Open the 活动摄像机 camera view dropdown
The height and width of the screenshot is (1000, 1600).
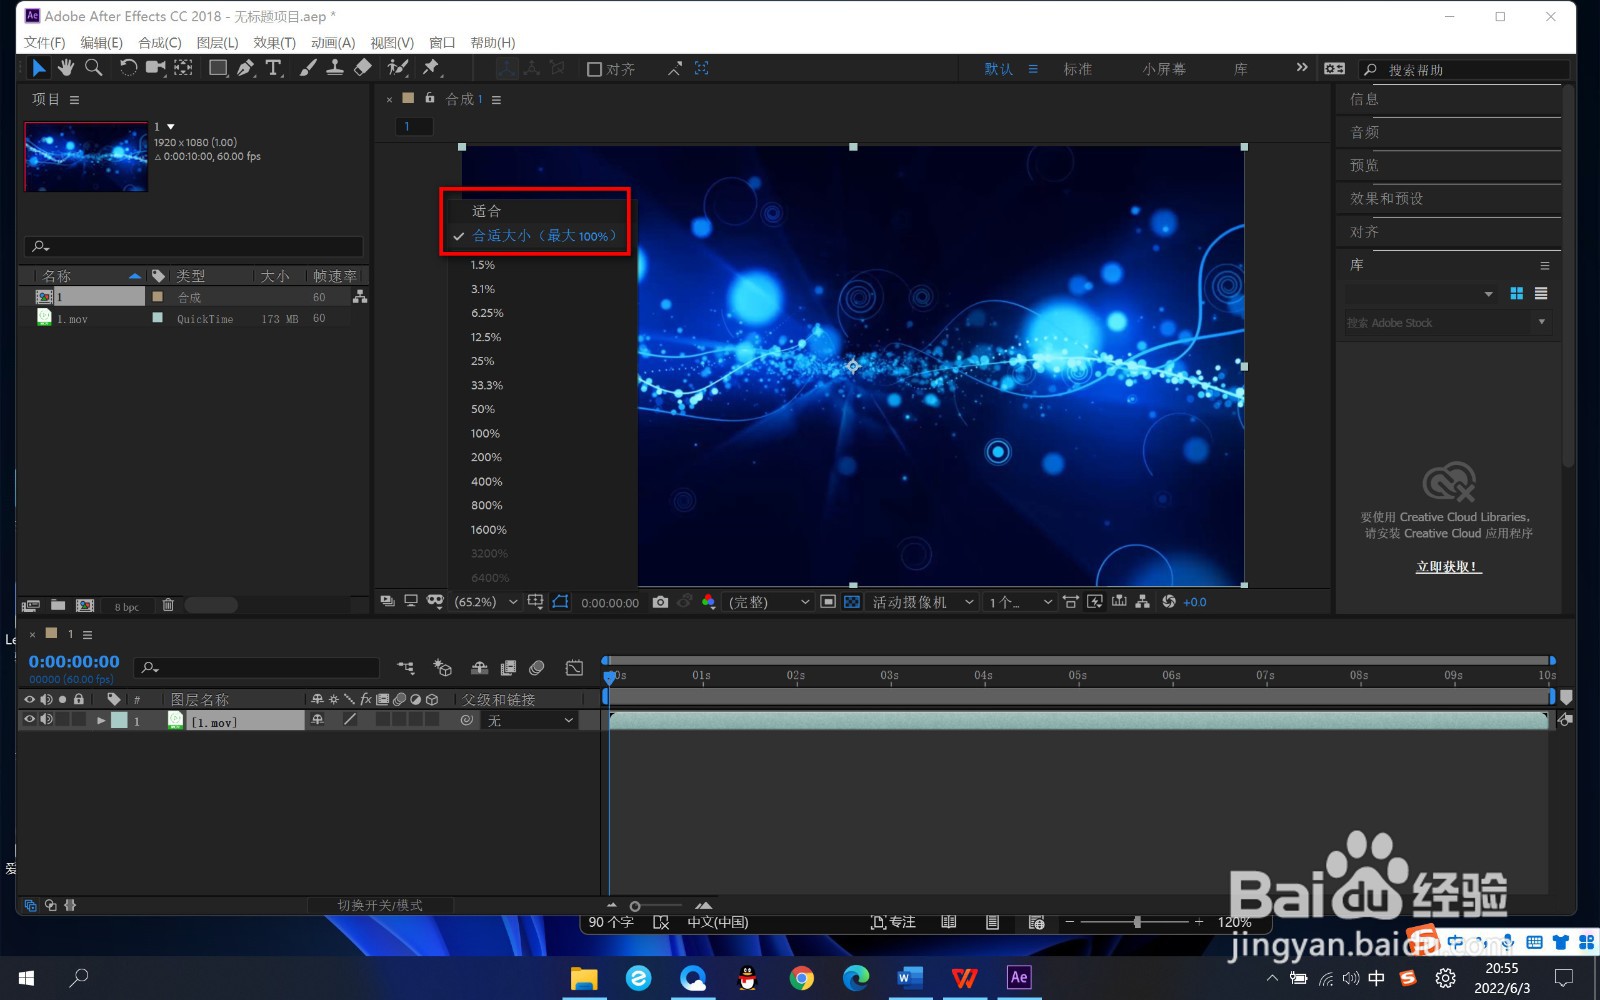point(922,602)
